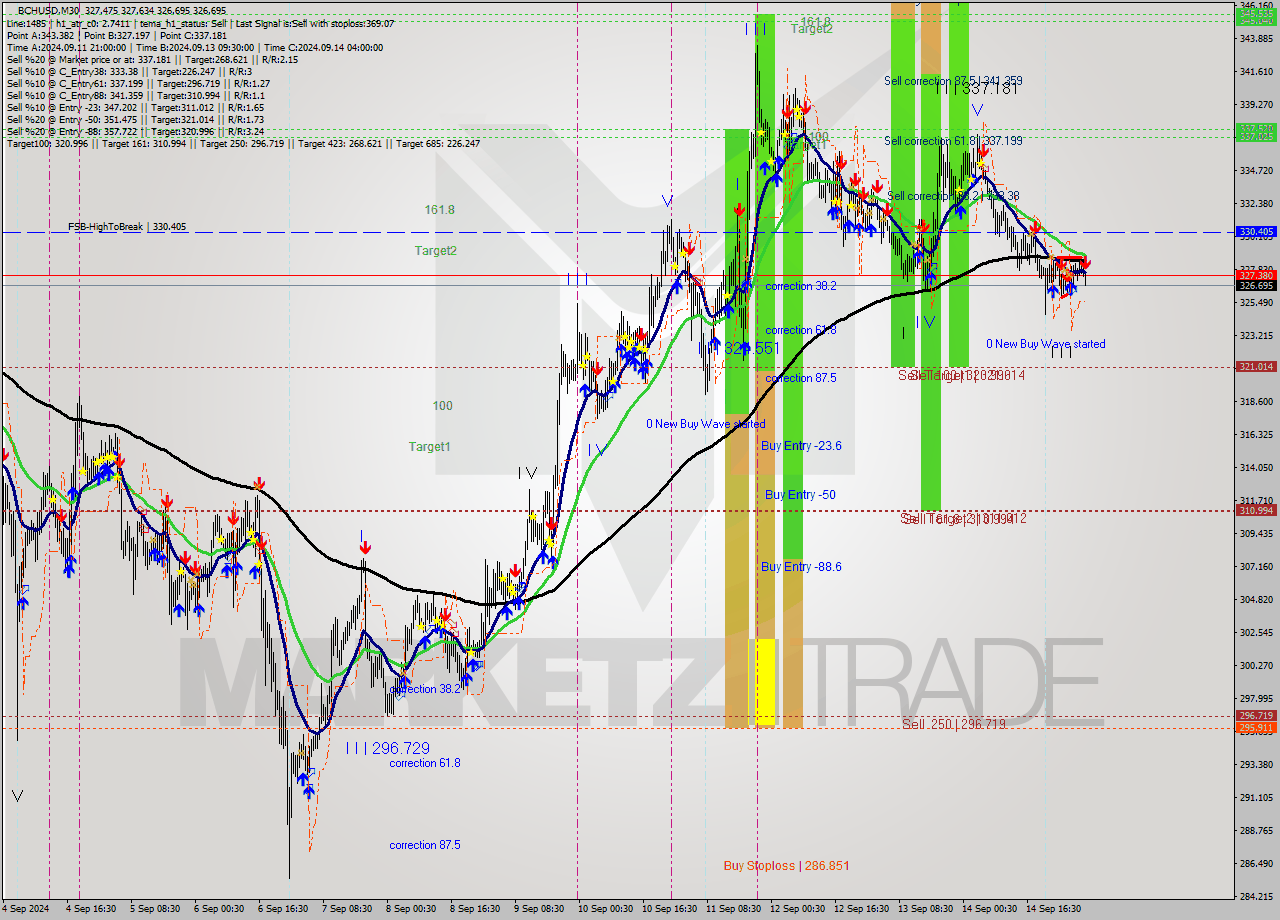Screen dimensions: 1280x920
Task: Click the 300.270 price scale value
Action: click(1256, 666)
